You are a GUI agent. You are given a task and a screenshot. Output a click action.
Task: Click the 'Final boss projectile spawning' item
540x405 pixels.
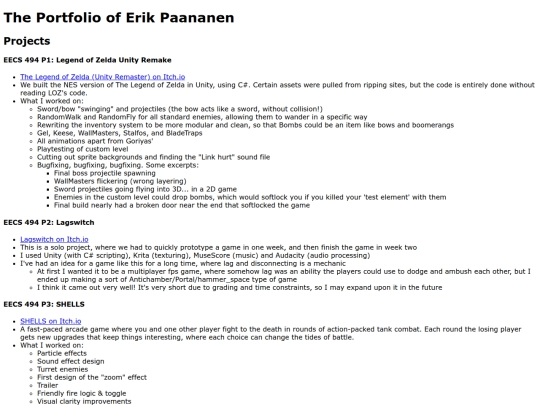(105, 173)
